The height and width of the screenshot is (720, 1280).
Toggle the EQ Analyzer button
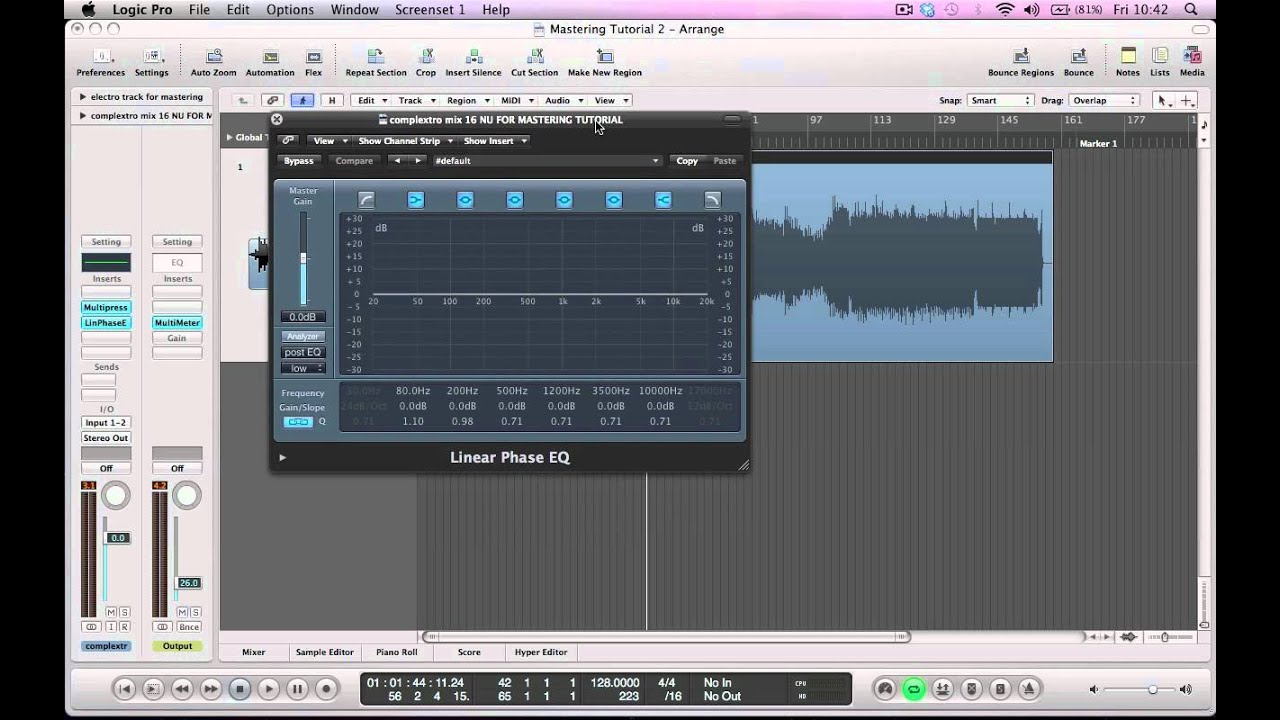(303, 337)
